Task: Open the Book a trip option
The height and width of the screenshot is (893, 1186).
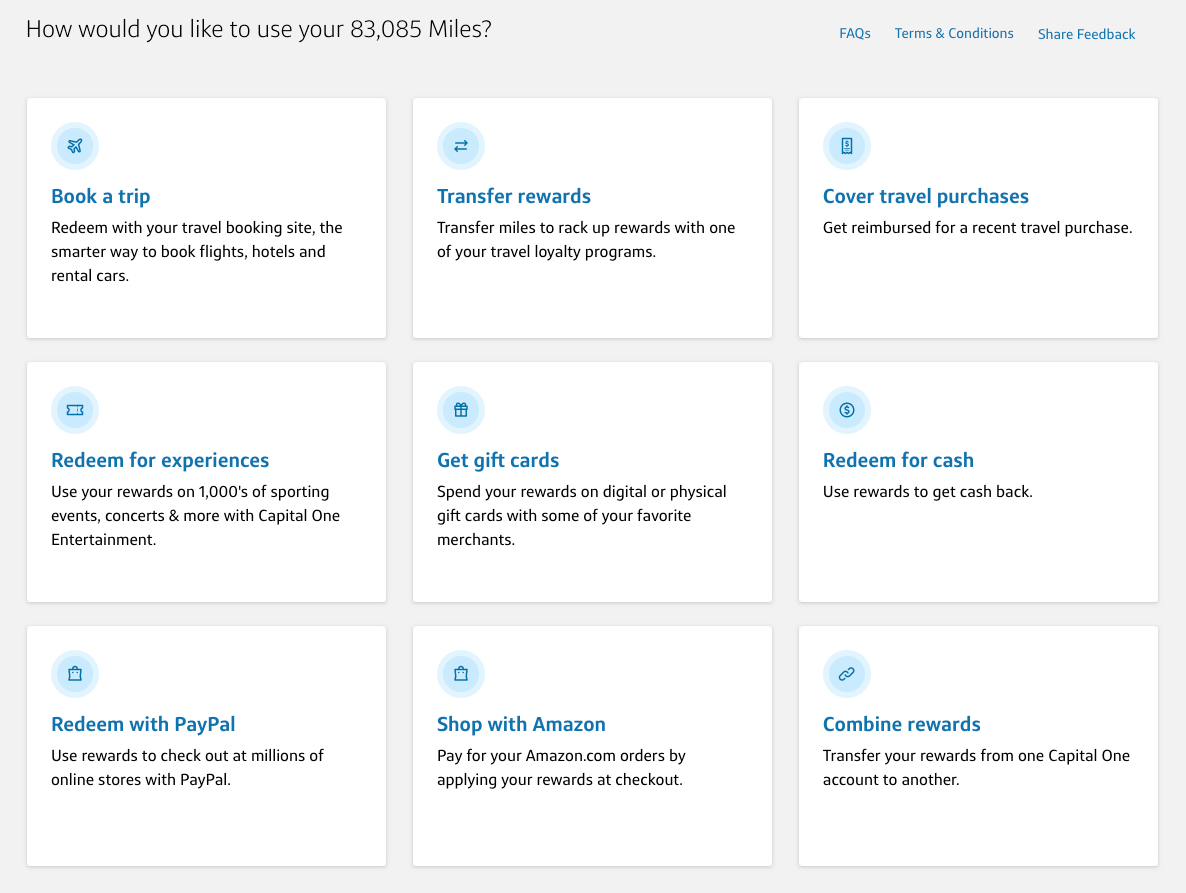Action: [x=100, y=196]
